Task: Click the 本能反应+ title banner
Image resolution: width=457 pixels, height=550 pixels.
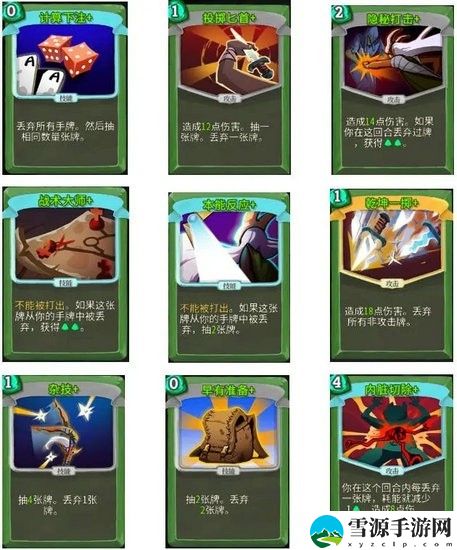Action: [230, 205]
